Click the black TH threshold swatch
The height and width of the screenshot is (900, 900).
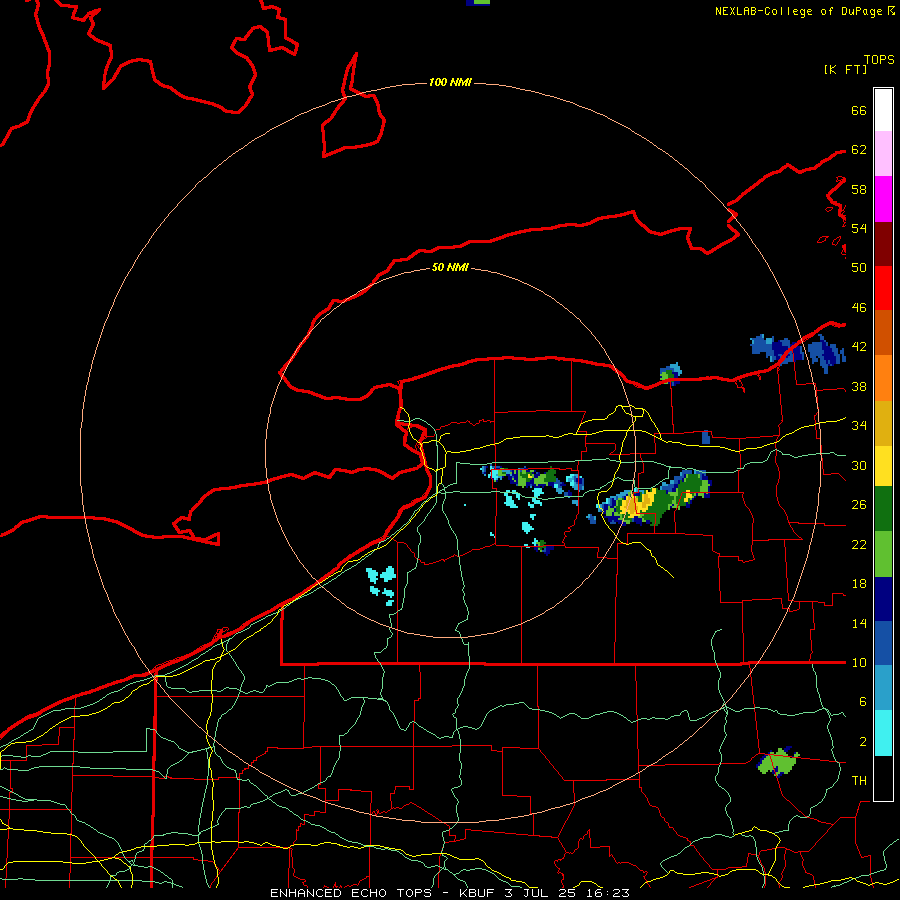click(x=883, y=778)
